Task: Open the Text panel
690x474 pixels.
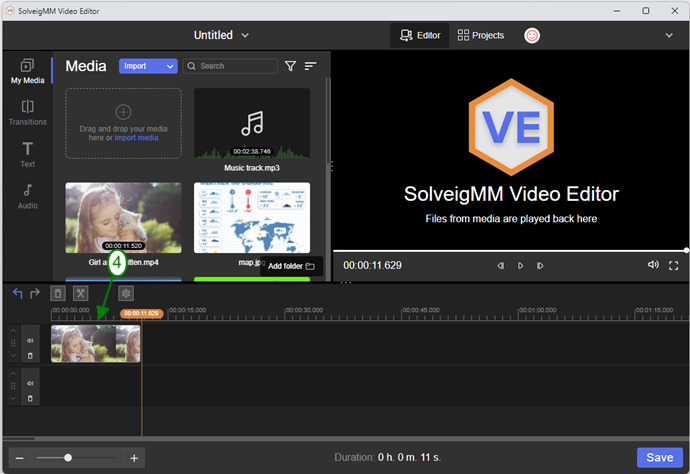Action: tap(27, 154)
